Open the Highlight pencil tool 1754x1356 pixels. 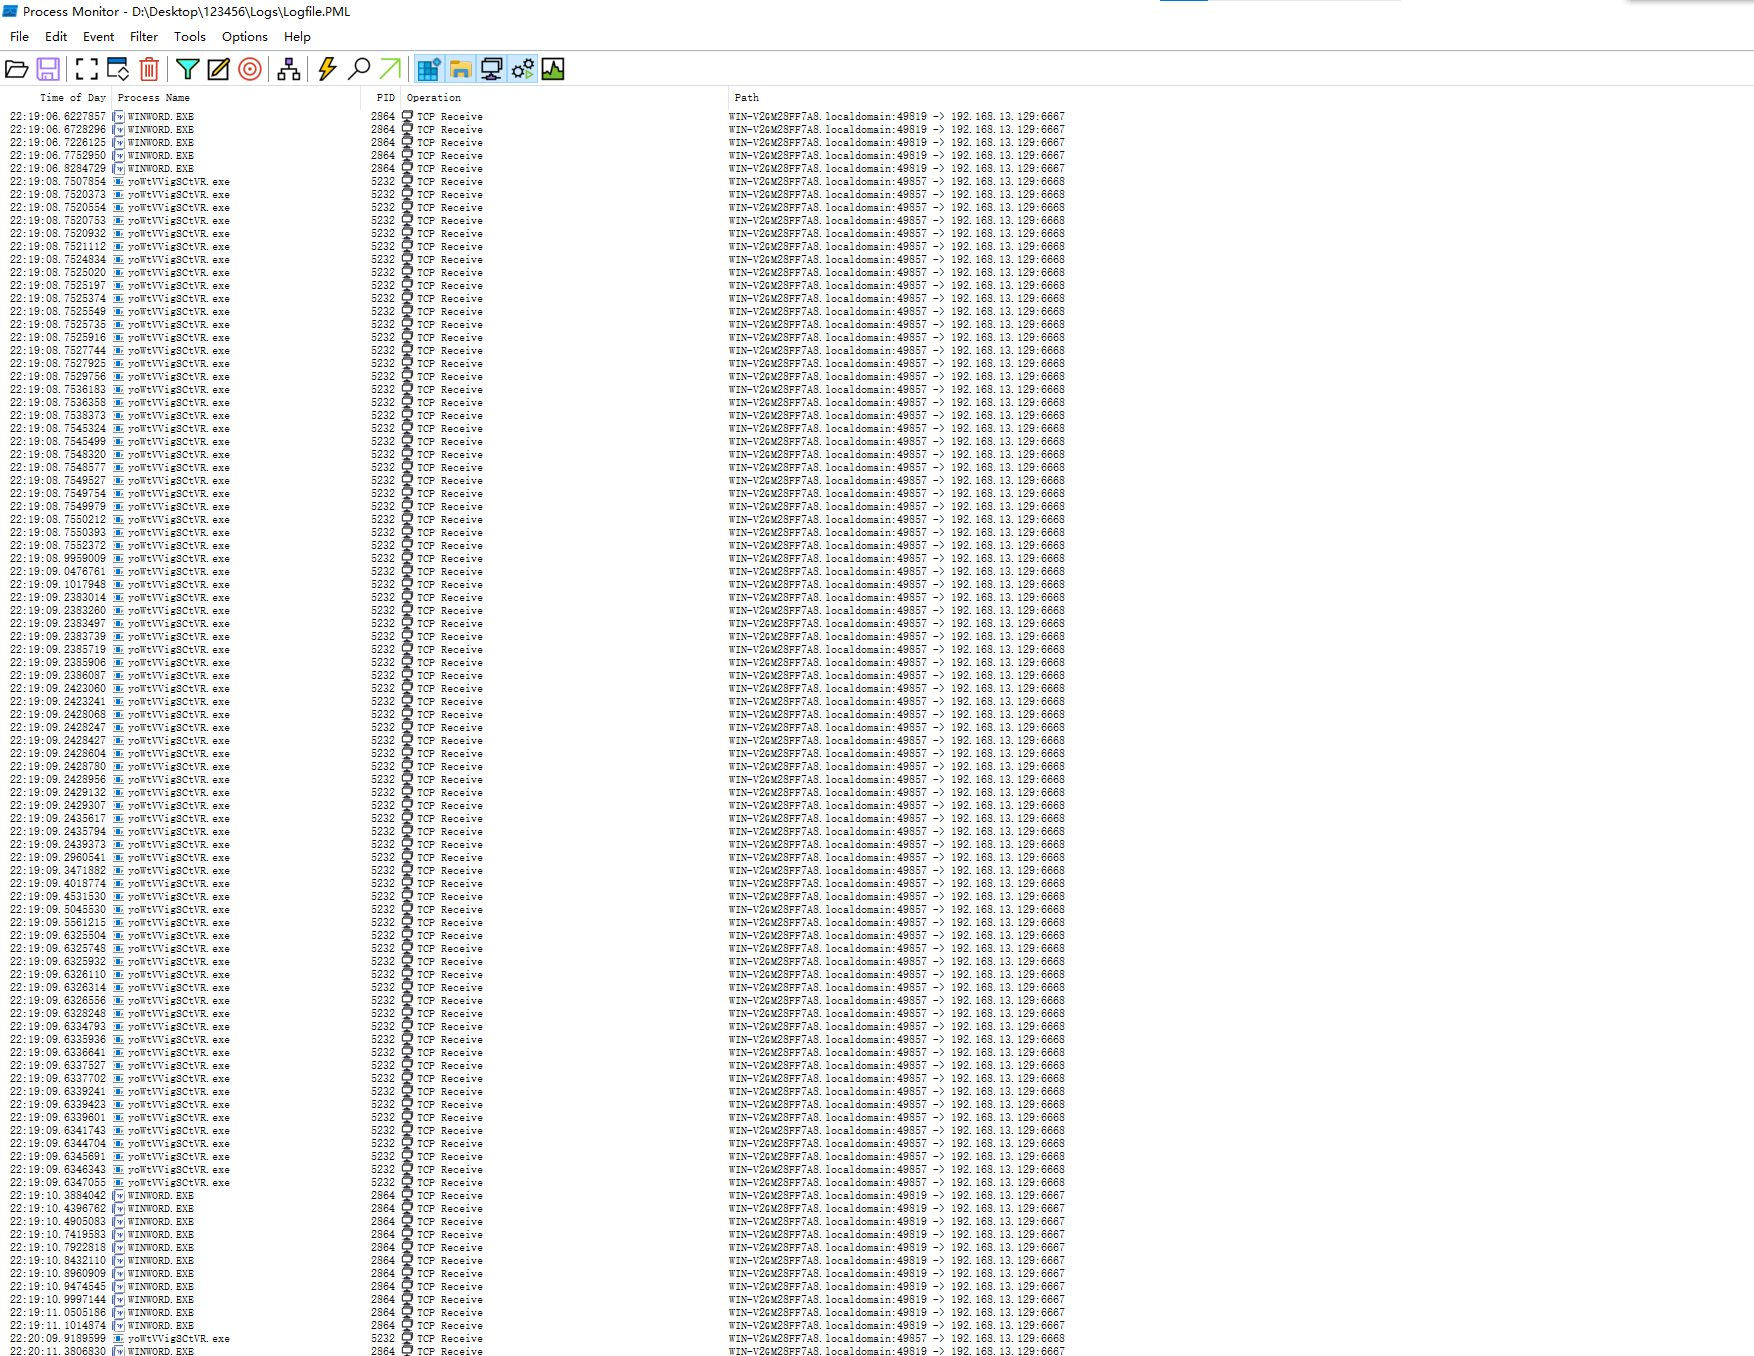[218, 69]
